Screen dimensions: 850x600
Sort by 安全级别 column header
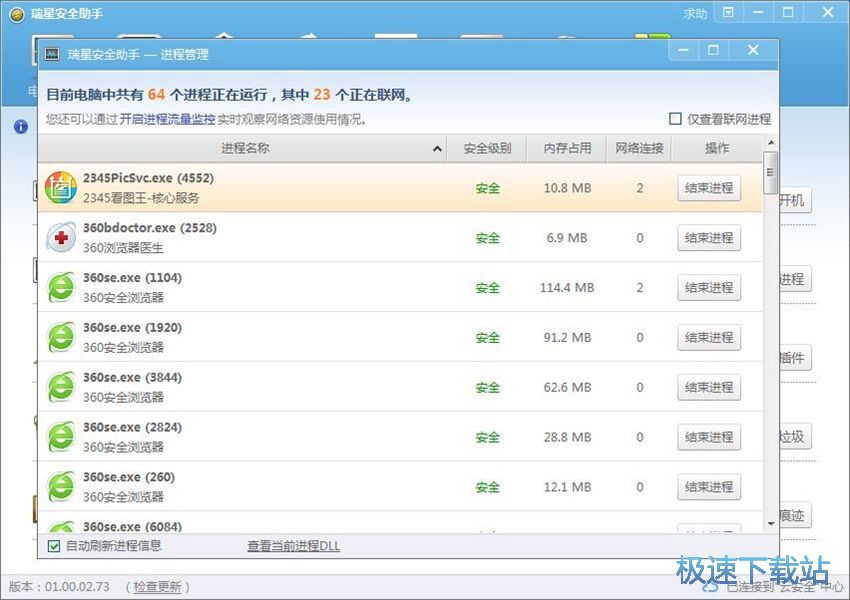pos(487,148)
